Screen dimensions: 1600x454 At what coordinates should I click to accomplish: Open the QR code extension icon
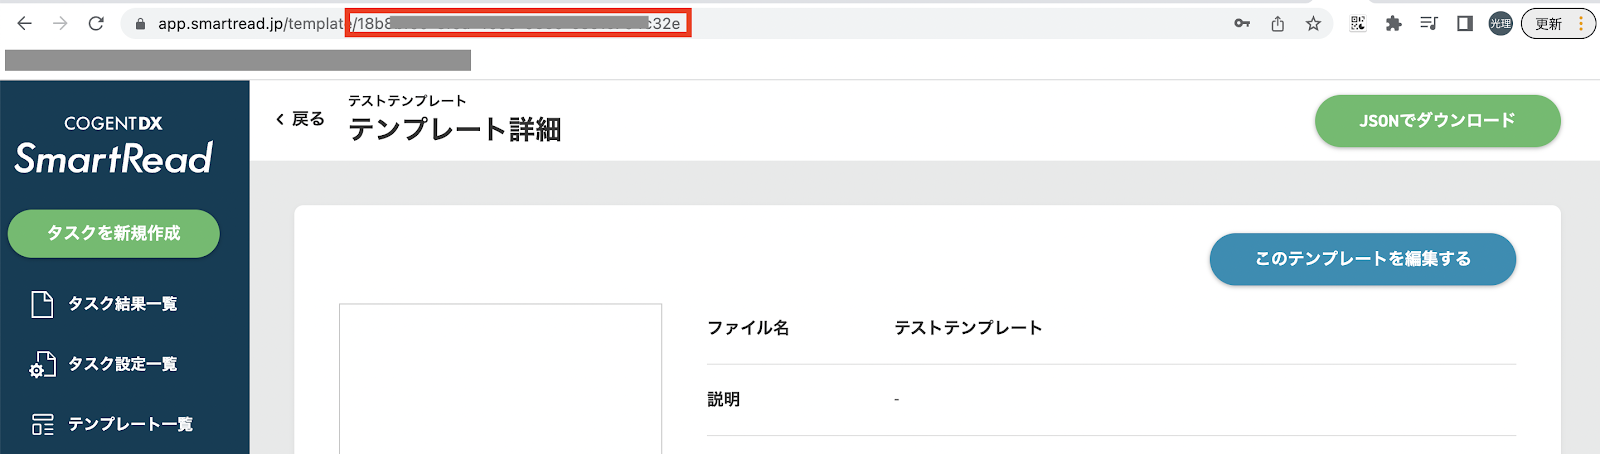coord(1358,23)
